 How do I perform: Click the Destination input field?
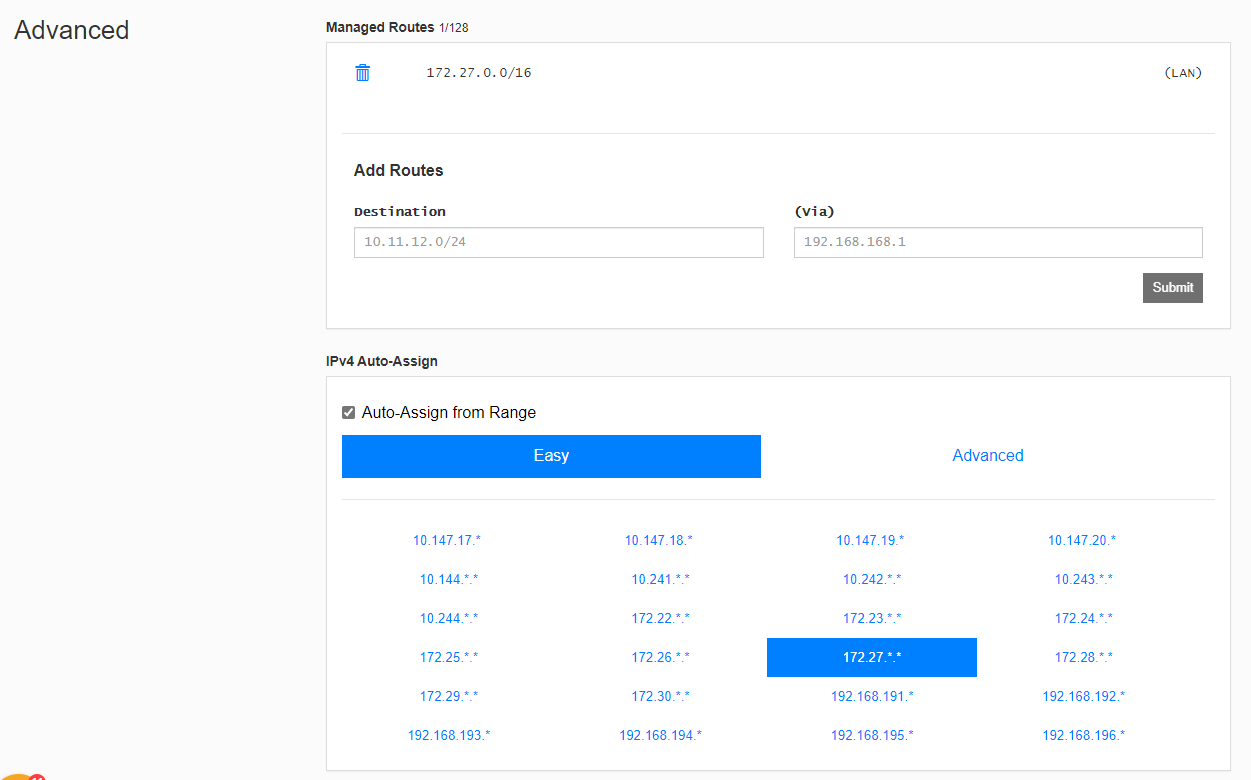point(559,242)
